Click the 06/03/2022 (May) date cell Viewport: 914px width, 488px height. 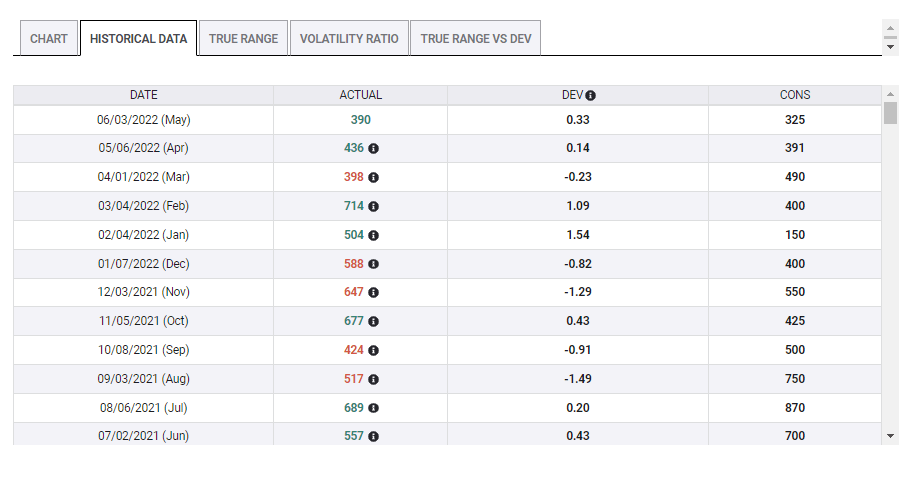(x=143, y=119)
